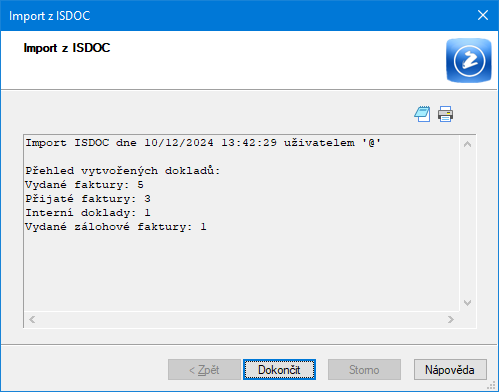Finish the import with Dokončit button

tap(279, 369)
